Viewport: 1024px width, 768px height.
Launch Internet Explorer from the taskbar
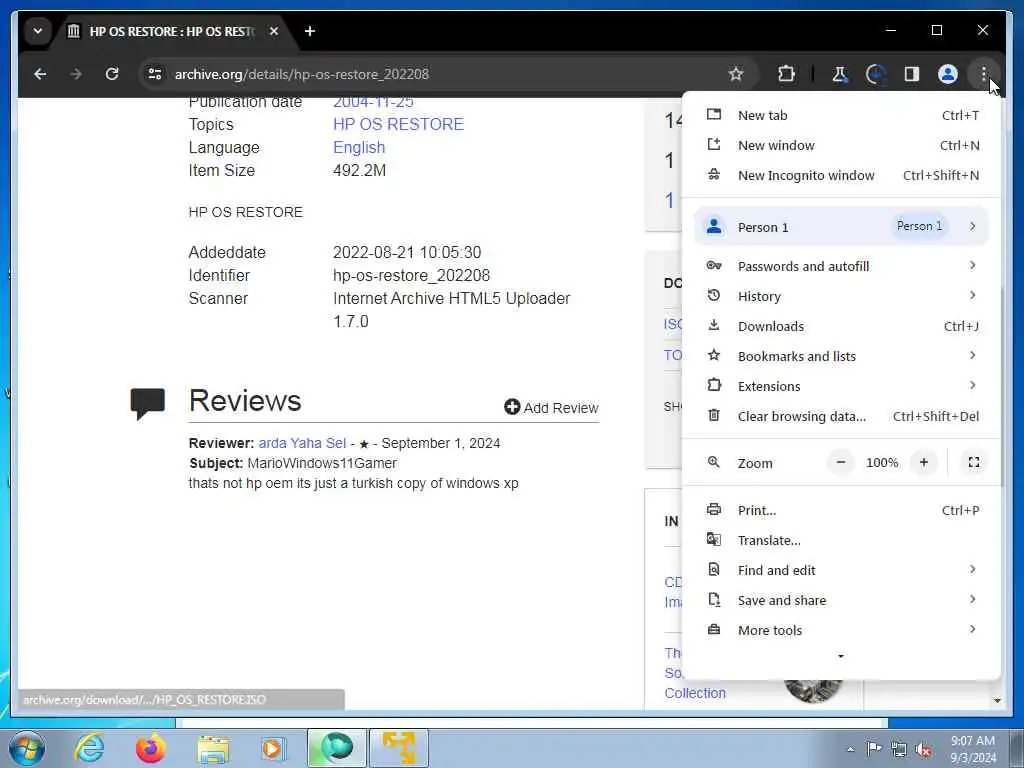tap(89, 748)
